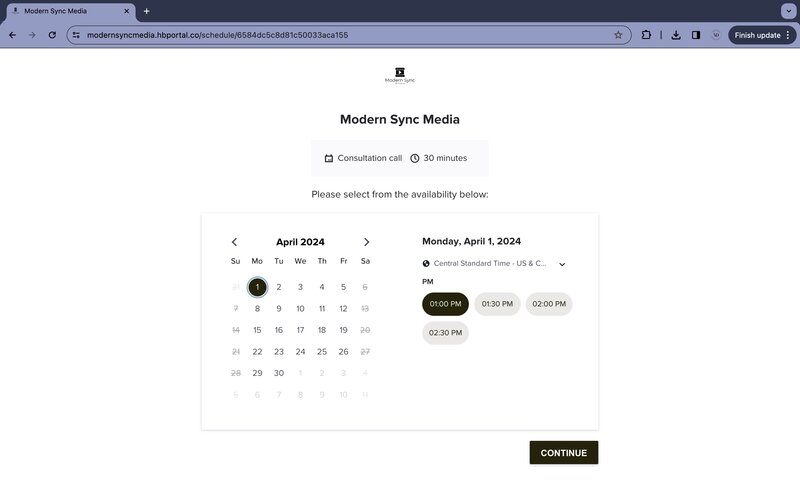Click the Consultation call label

pyautogui.click(x=370, y=158)
